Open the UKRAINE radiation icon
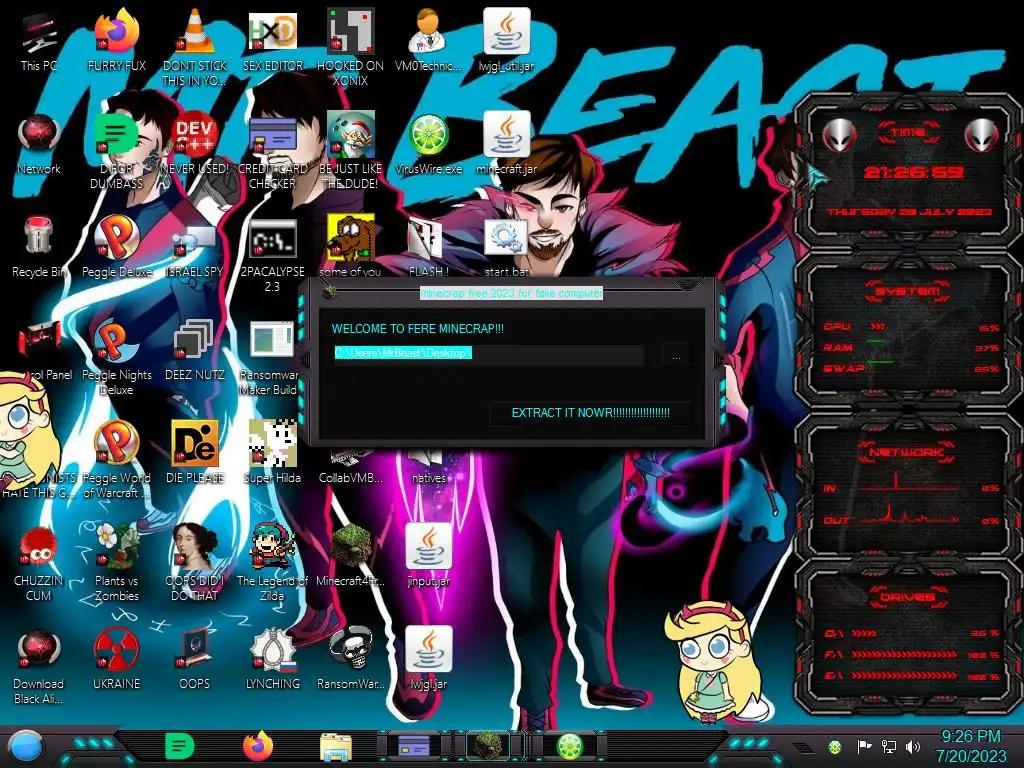Viewport: 1024px width, 768px height. 116,658
